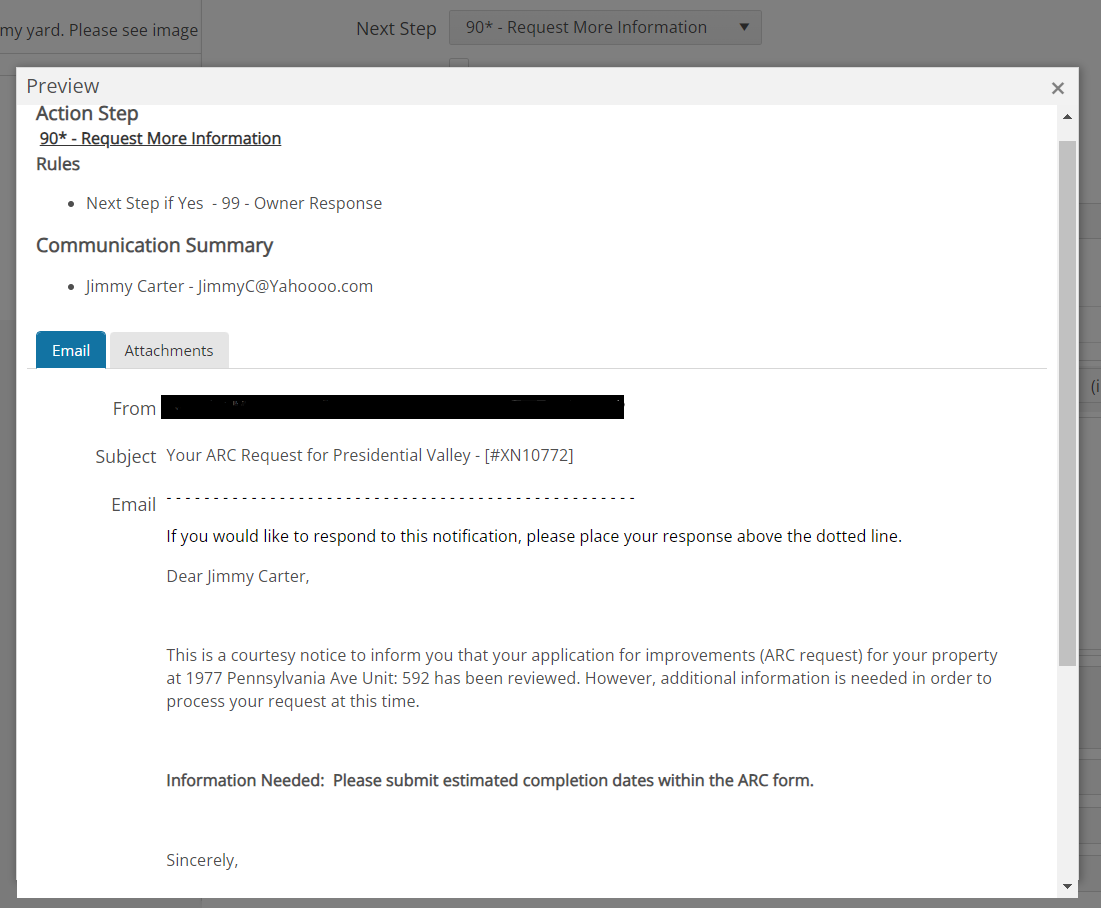
Task: Open the Attachments tab
Action: click(x=169, y=350)
